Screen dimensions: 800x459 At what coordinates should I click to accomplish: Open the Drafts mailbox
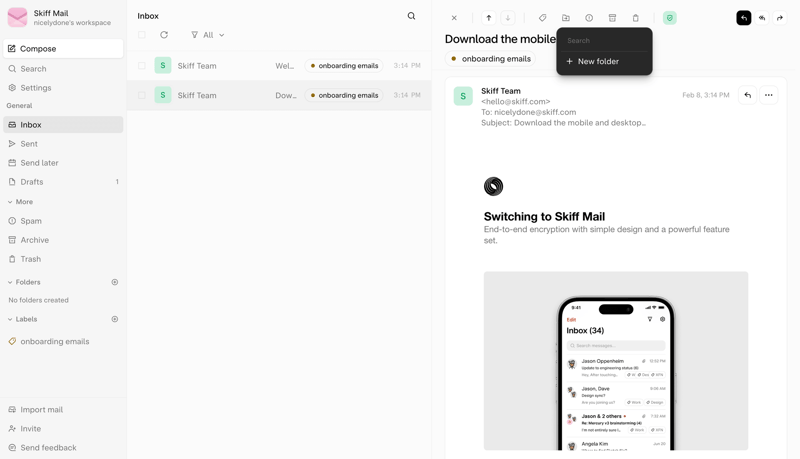coord(63,182)
